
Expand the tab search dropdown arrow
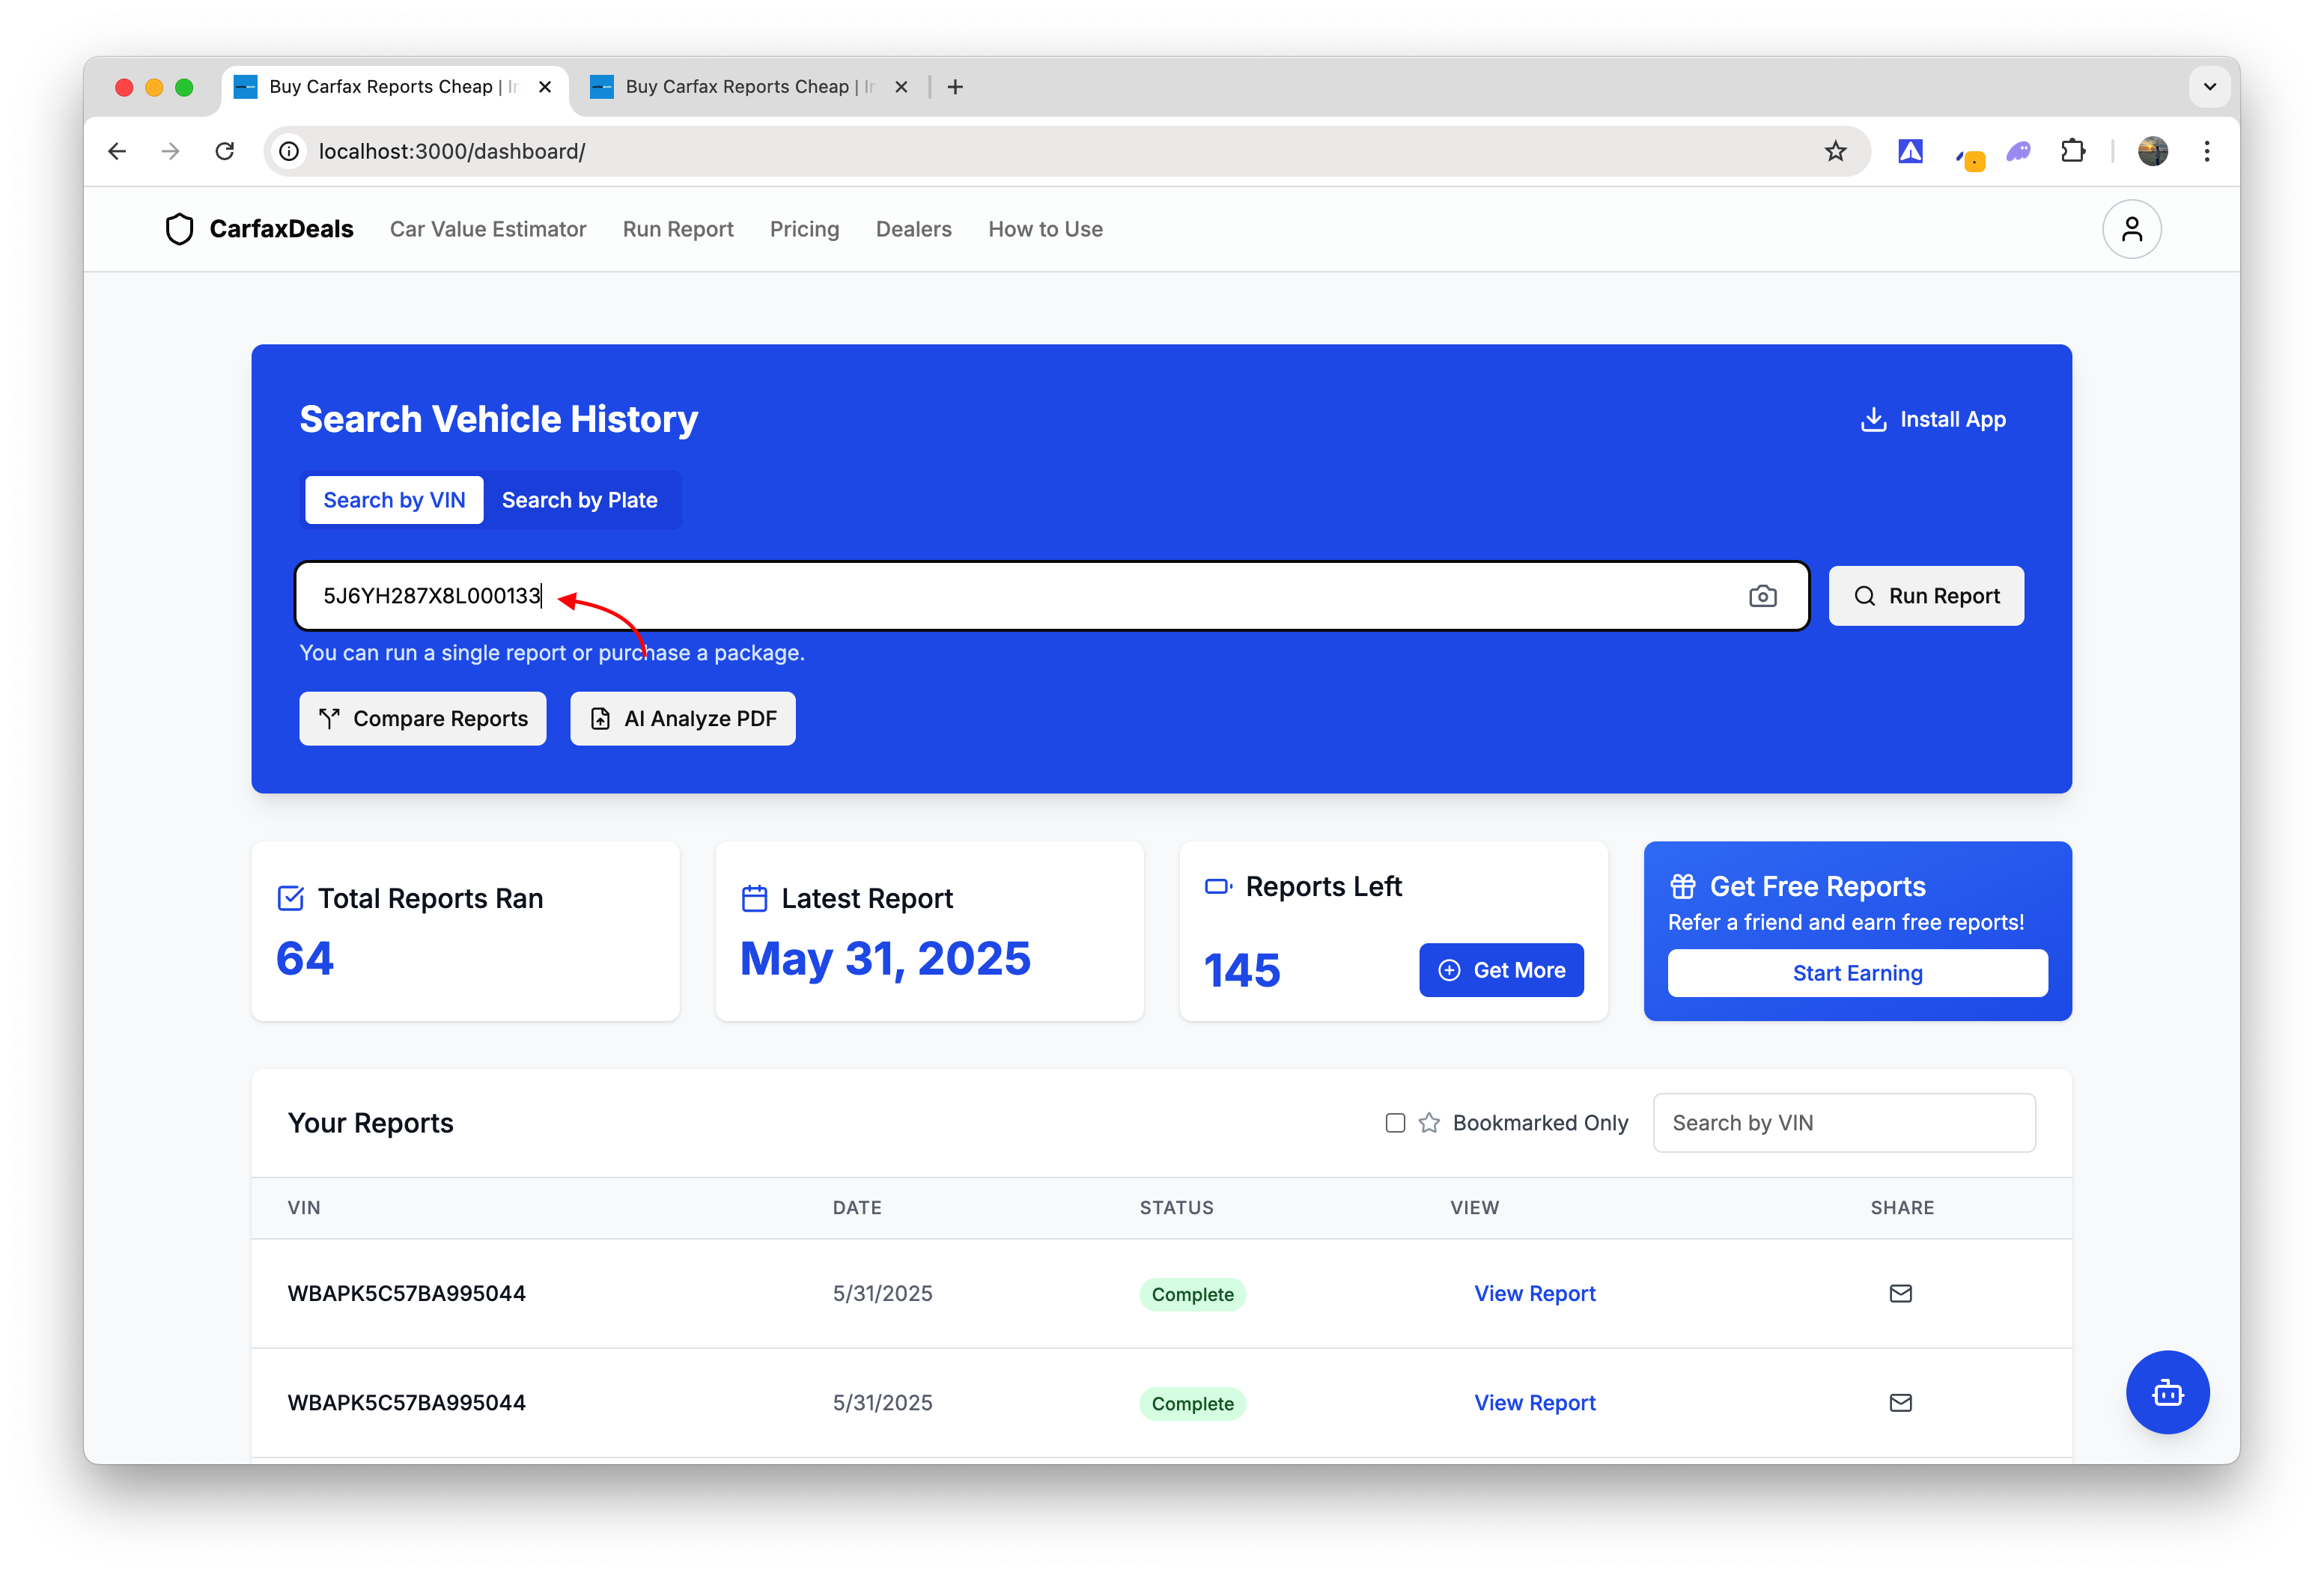point(2210,87)
